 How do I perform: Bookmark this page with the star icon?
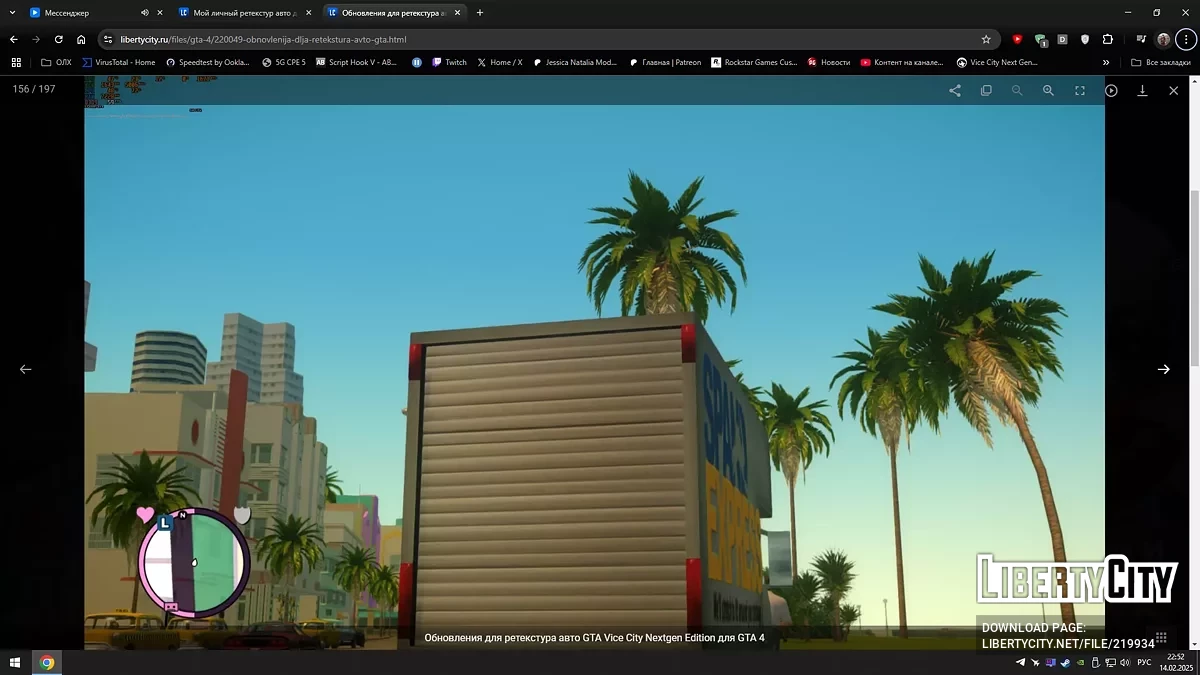click(986, 39)
